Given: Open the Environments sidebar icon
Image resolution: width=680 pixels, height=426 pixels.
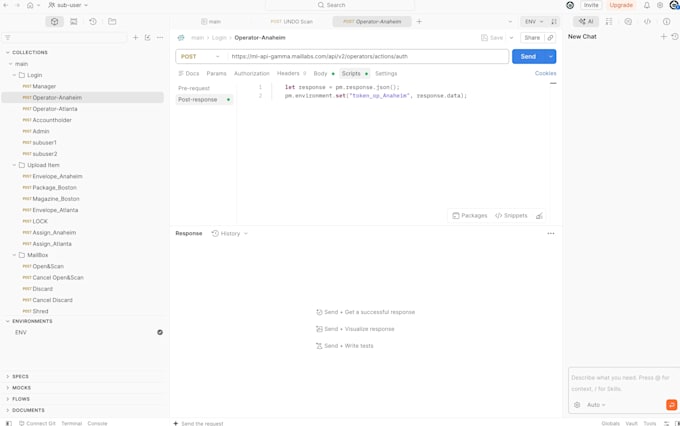Looking at the screenshot, I should tap(74, 21).
